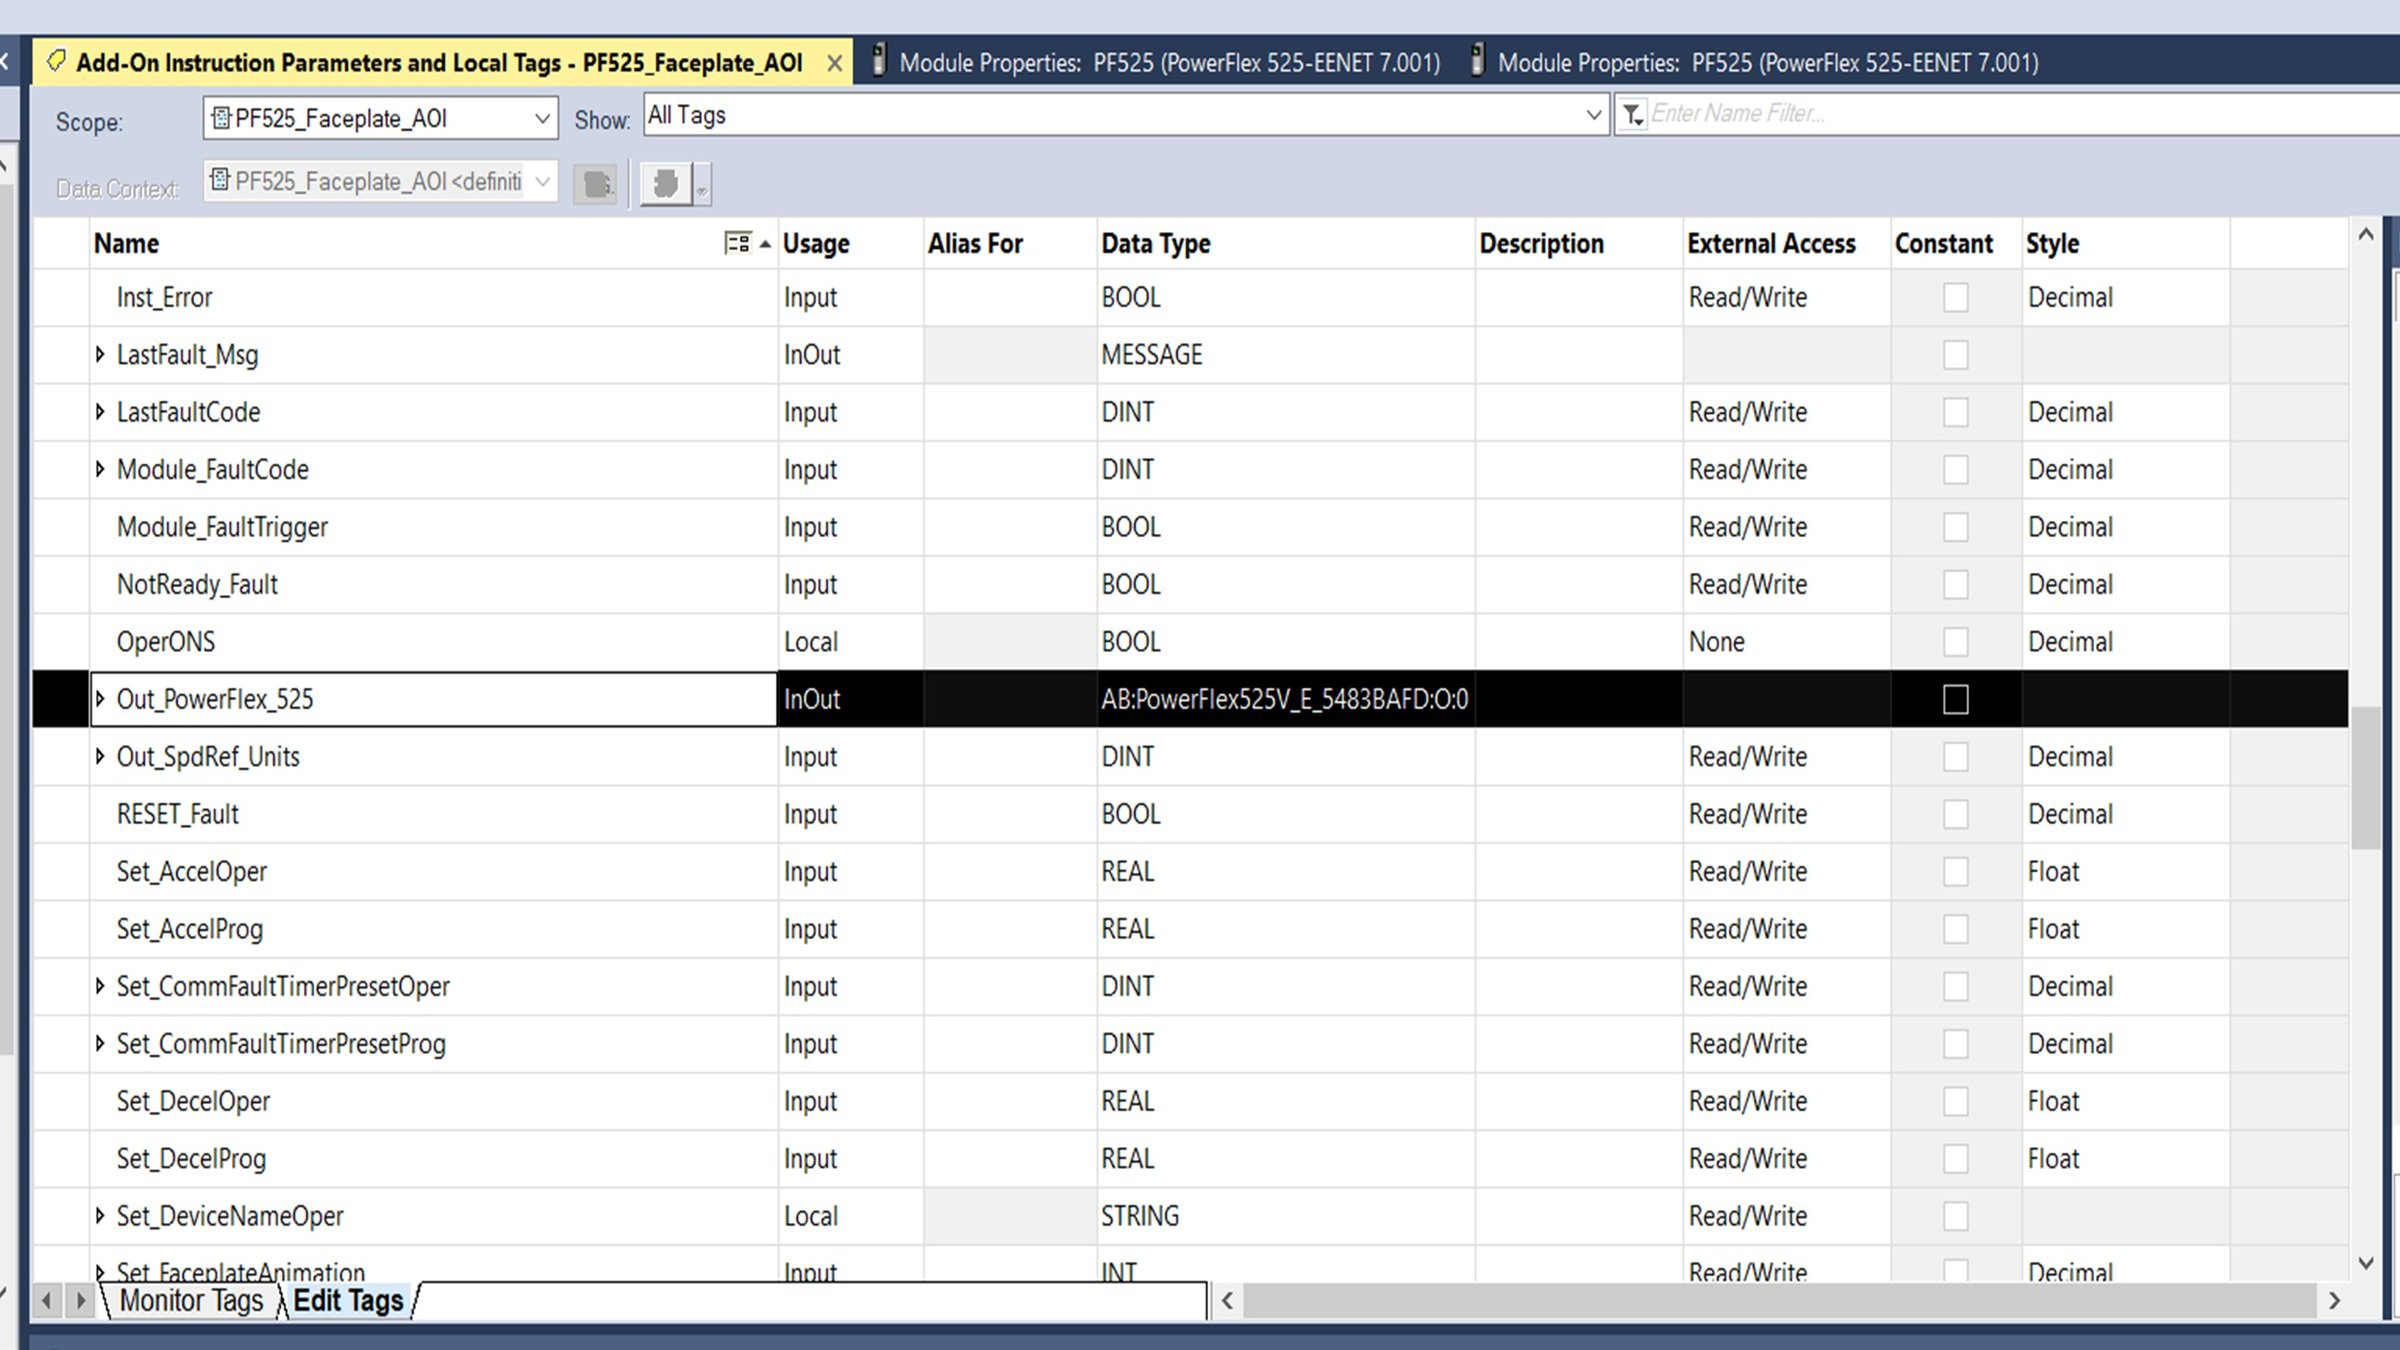Click the name filter funnel icon
Viewport: 2400px width, 1350px height.
1632,114
